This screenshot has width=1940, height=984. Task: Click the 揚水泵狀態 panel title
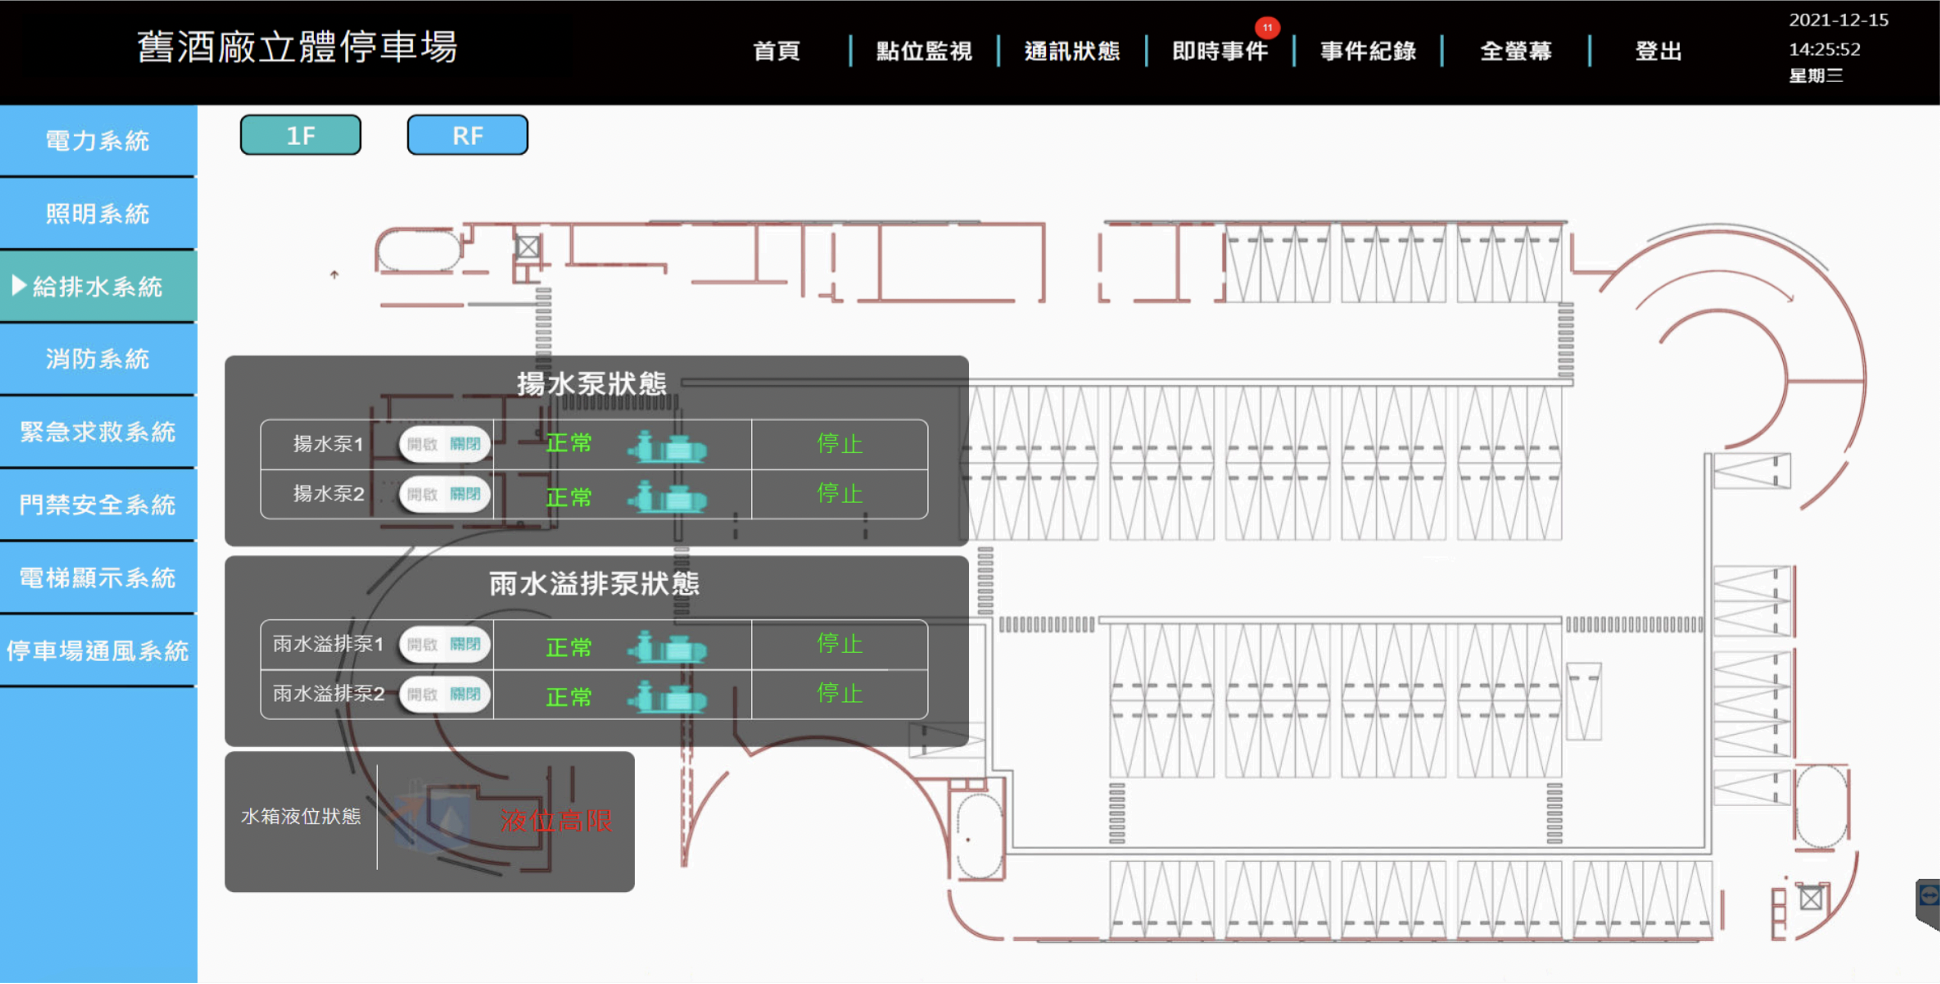592,384
